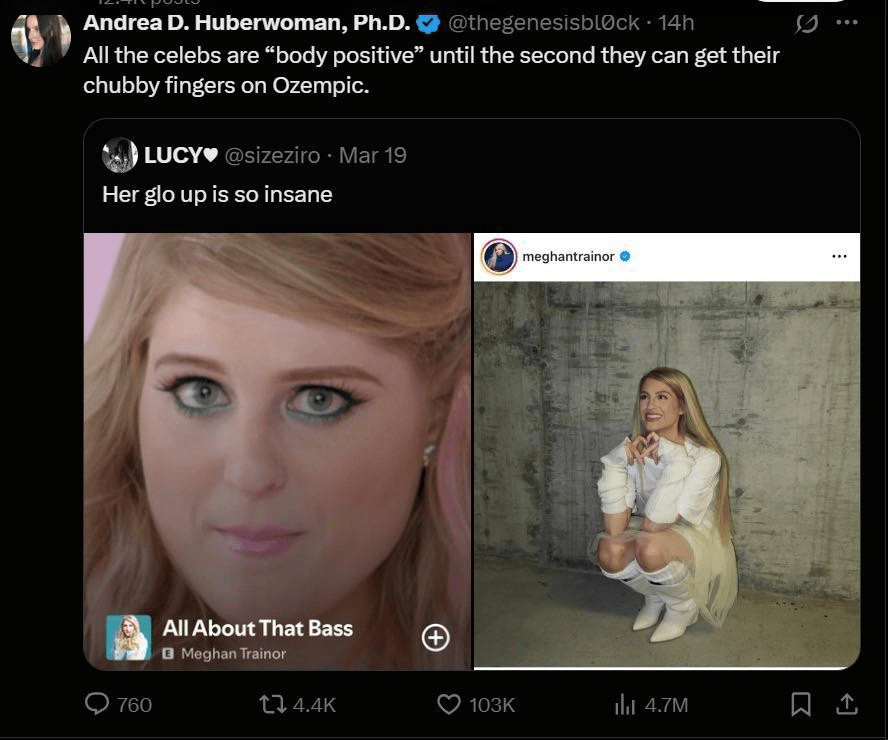Viewport: 888px width, 740px height.
Task: Reply to the tweet via comment icon
Action: (98, 704)
